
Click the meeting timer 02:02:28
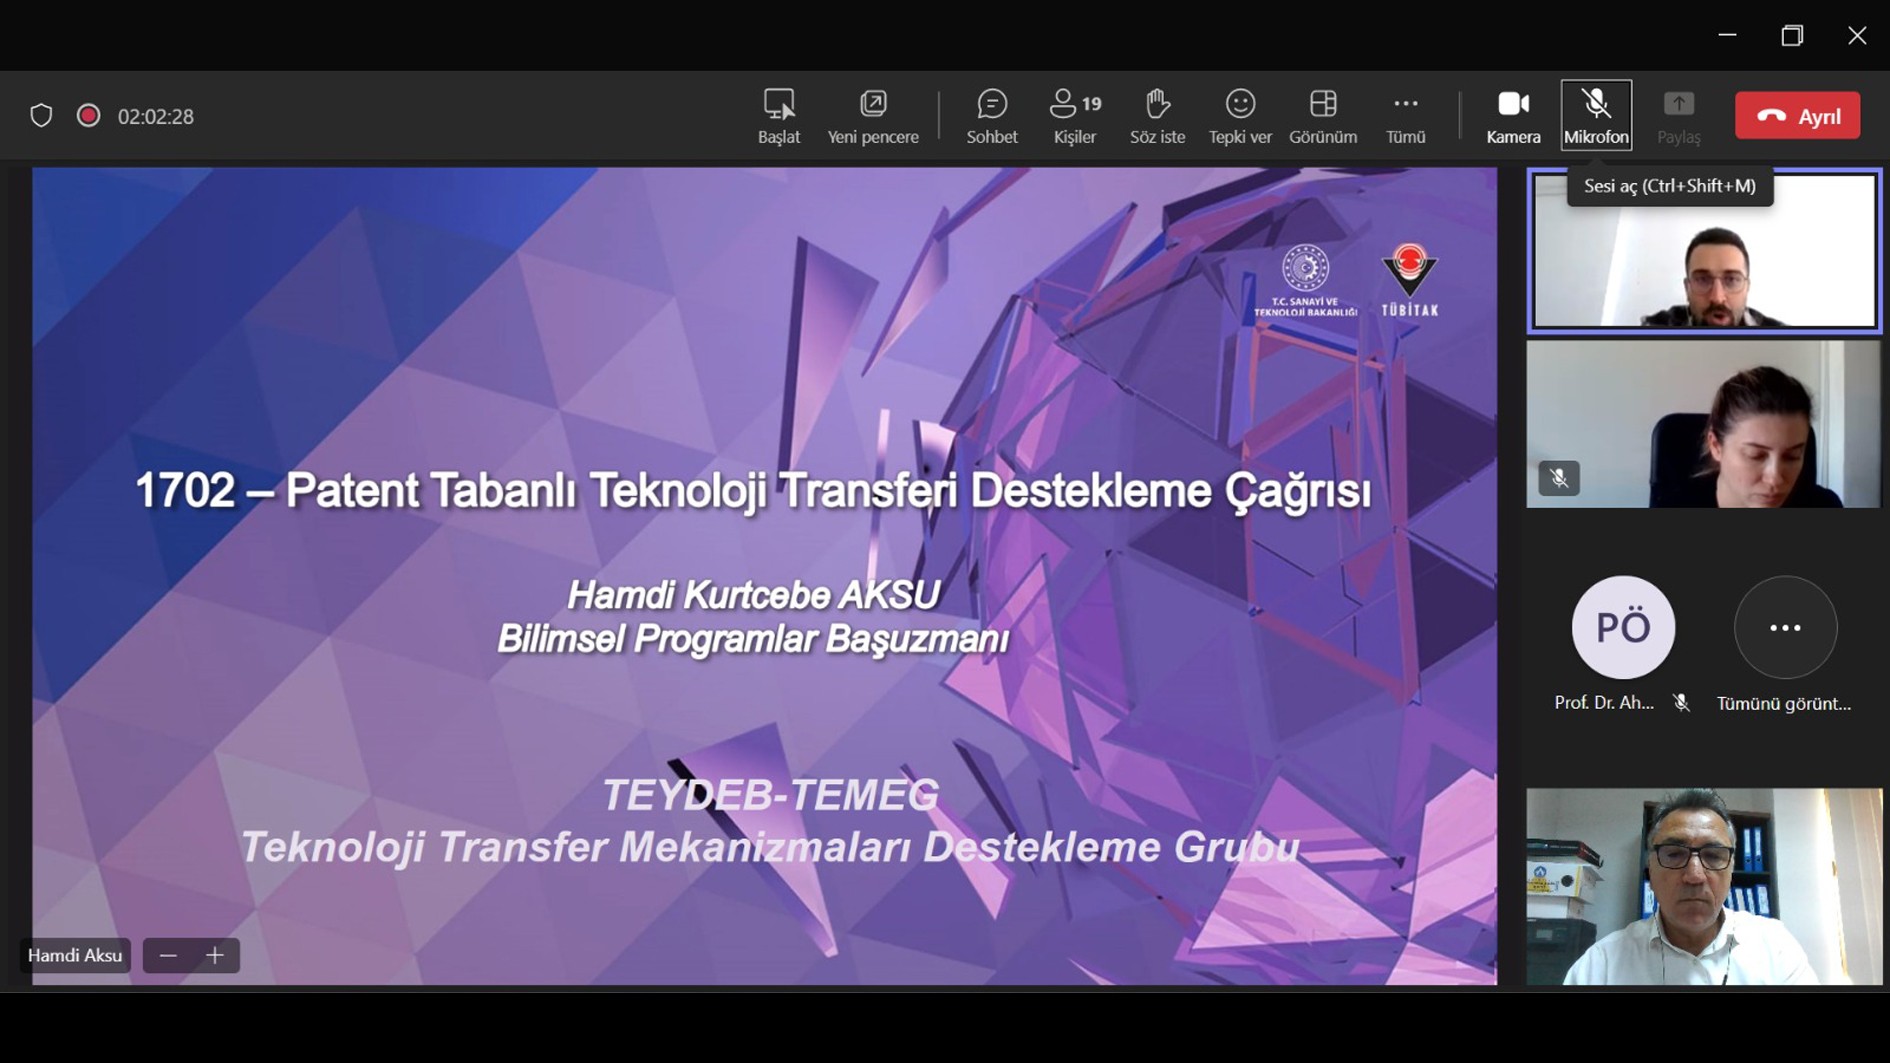[155, 116]
